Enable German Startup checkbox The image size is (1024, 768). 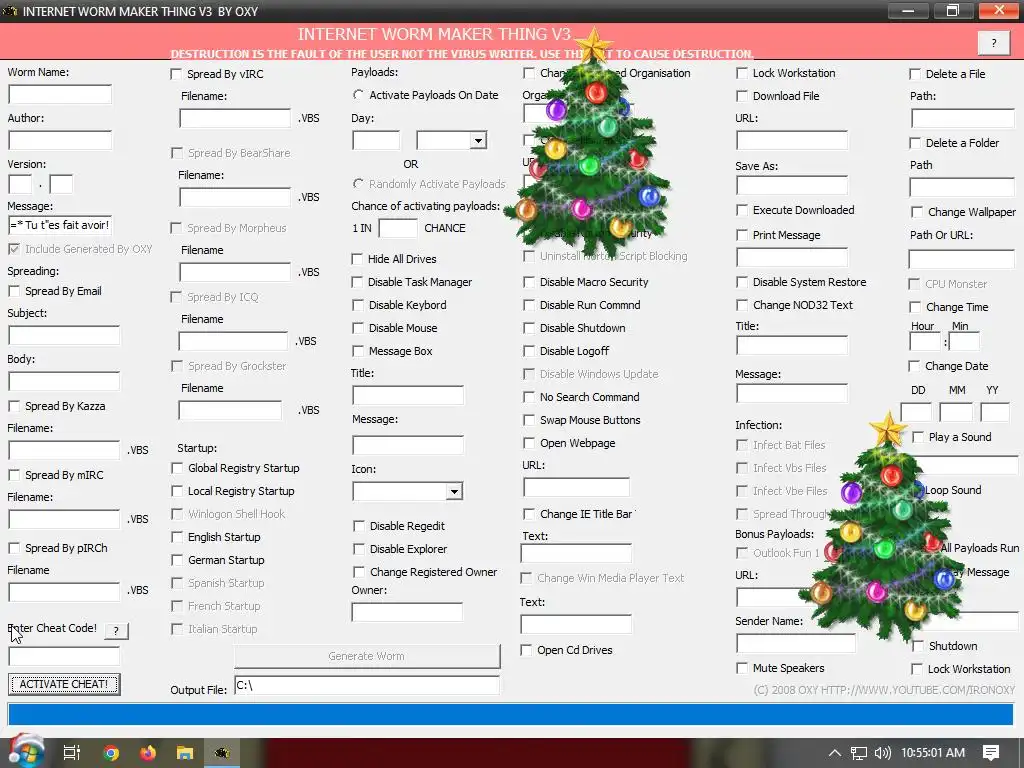tap(177, 560)
